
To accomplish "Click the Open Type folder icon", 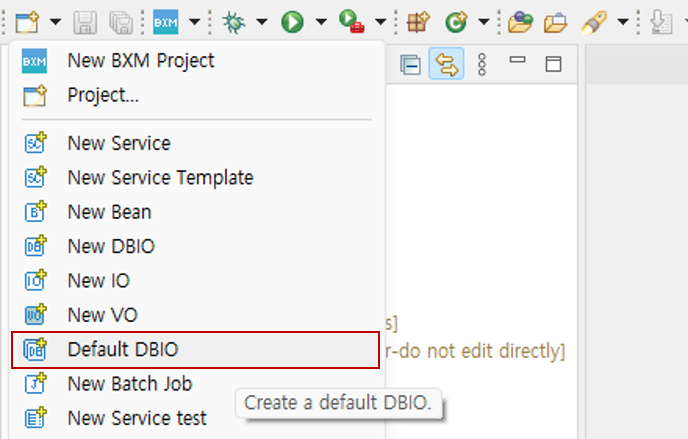I will 520,22.
